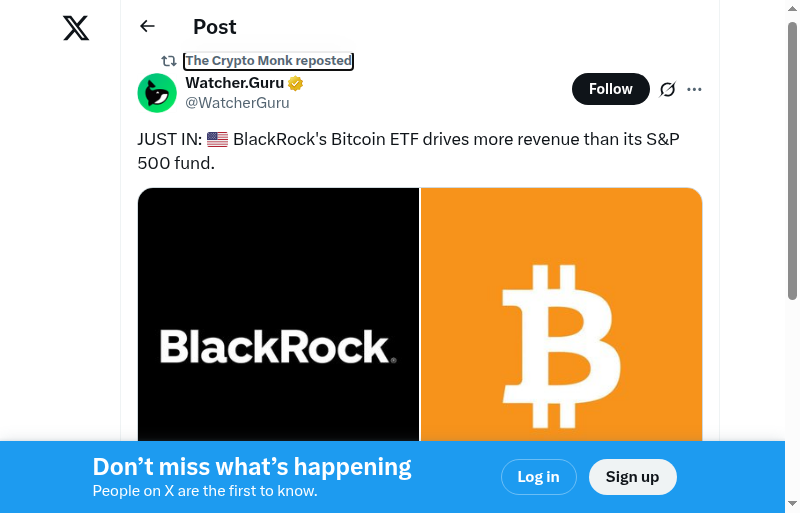Screen dimensions: 800x513
Task: Open "The Crypto Monk reposted" link
Action: [x=268, y=61]
